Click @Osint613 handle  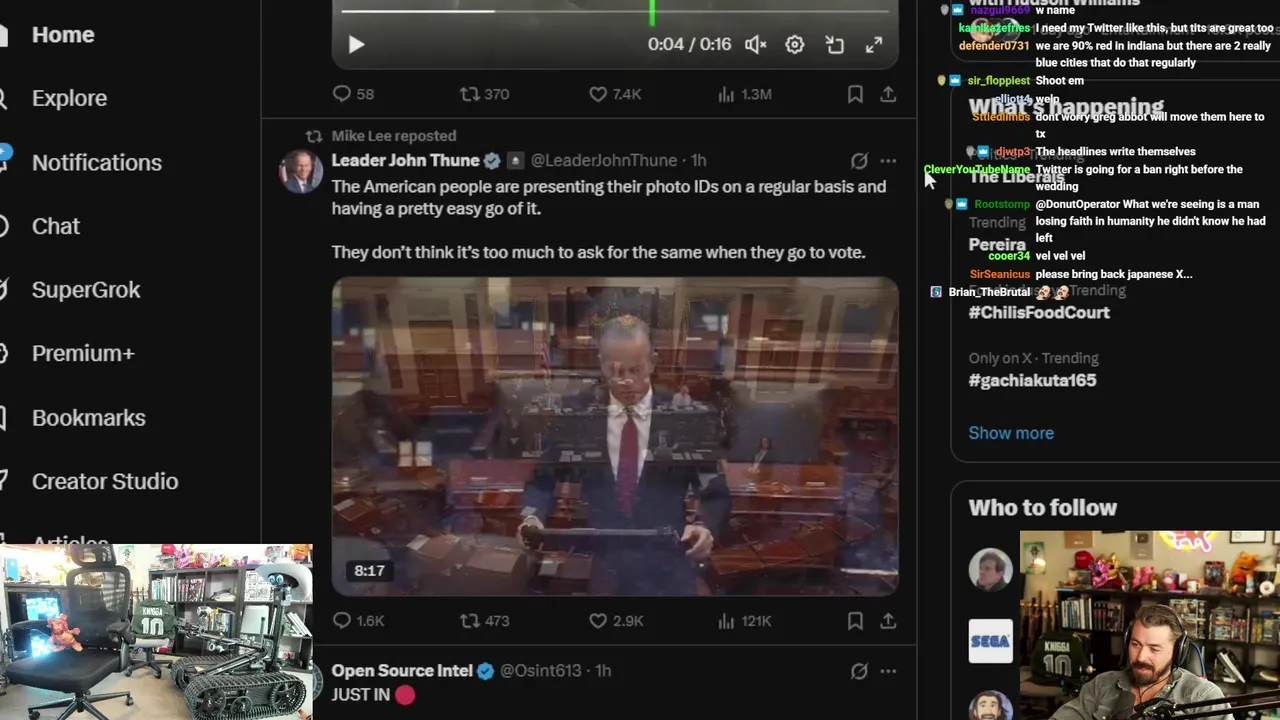540,671
